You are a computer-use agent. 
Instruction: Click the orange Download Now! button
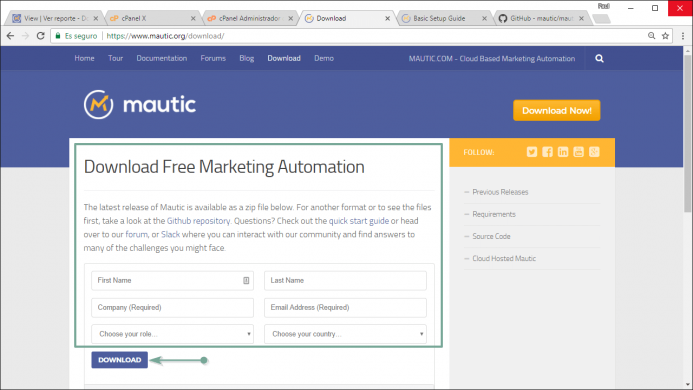(556, 110)
